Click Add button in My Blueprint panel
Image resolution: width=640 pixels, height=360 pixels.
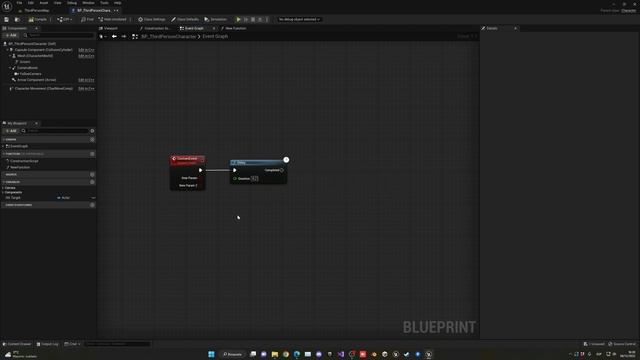[x=11, y=131]
